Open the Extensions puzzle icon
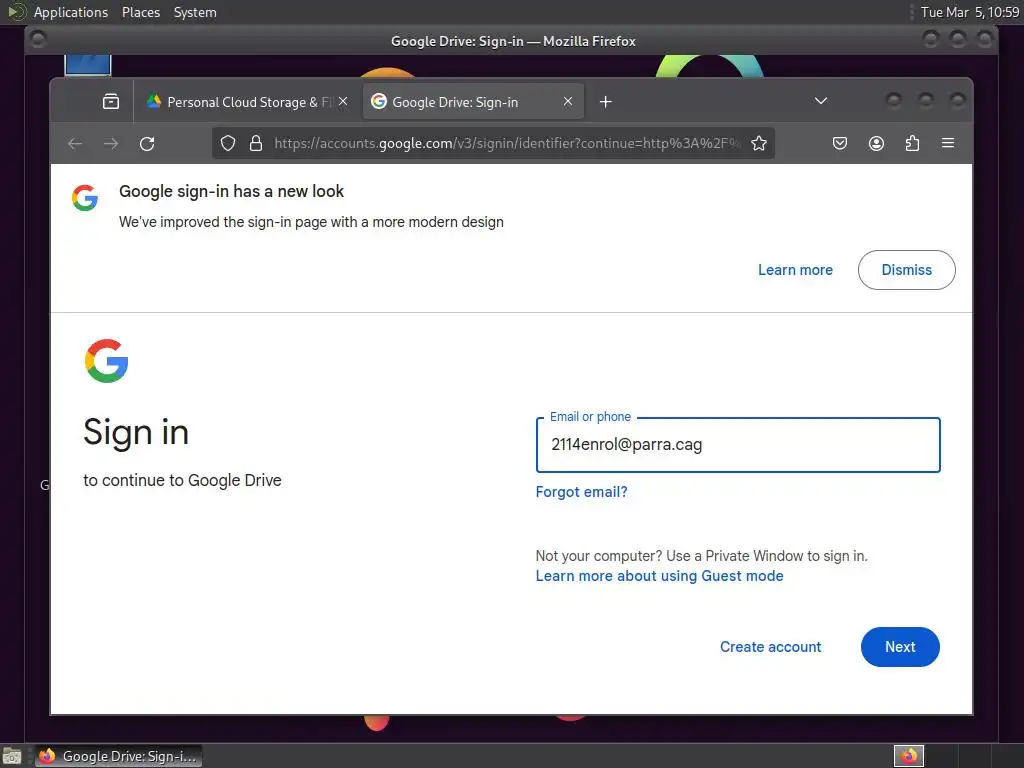 click(912, 143)
